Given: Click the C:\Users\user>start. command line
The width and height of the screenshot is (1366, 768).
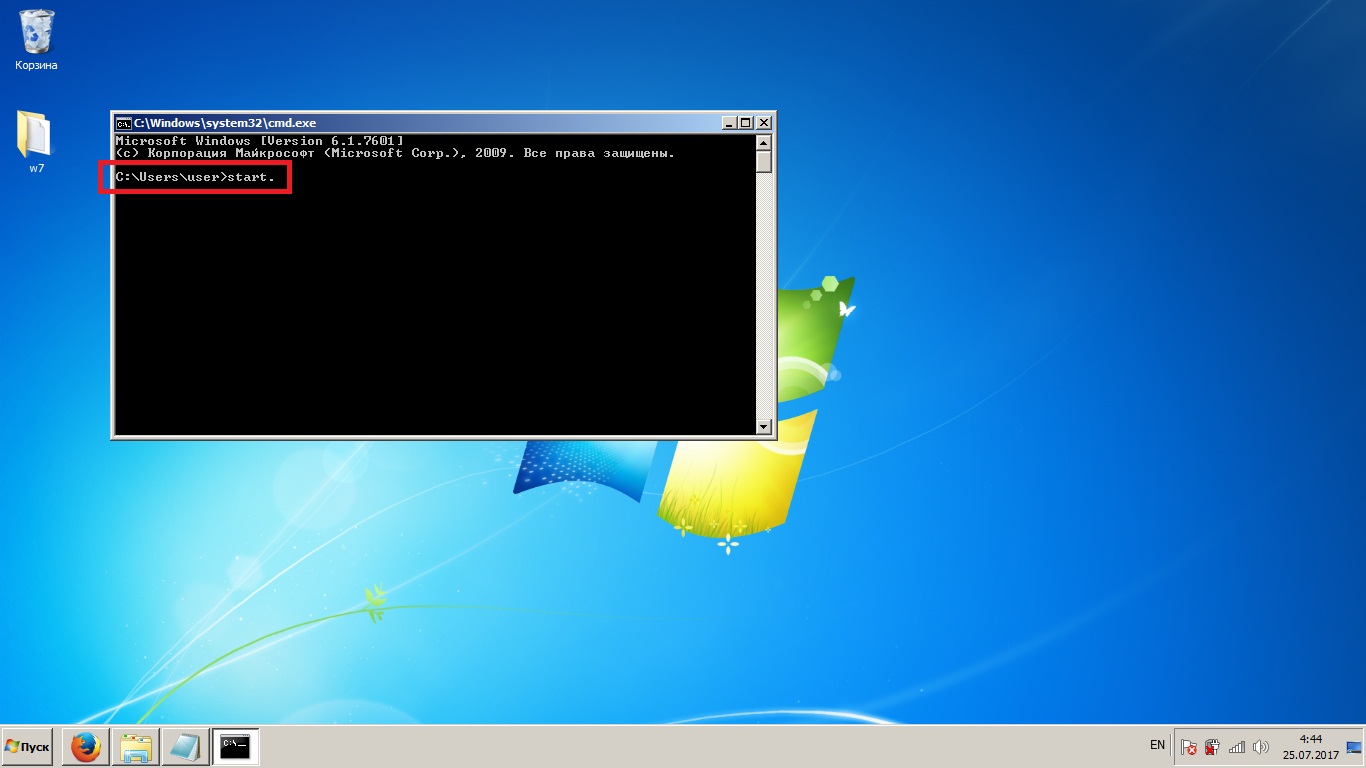Looking at the screenshot, I should click(x=194, y=177).
